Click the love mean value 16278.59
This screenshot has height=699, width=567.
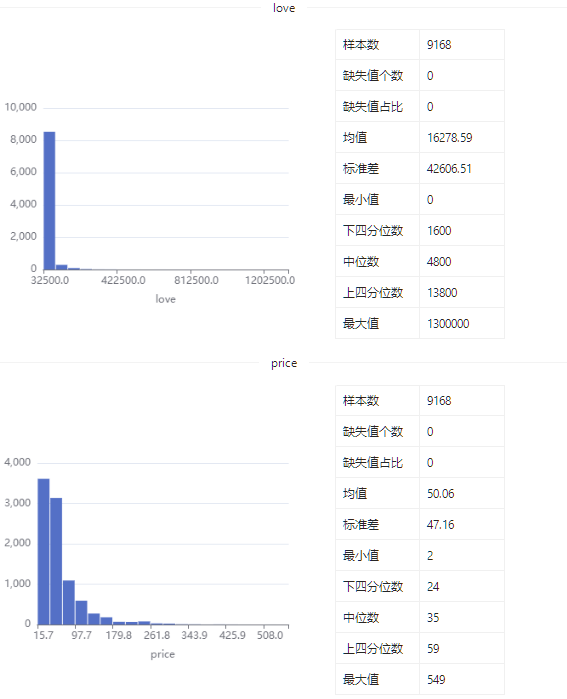449,137
